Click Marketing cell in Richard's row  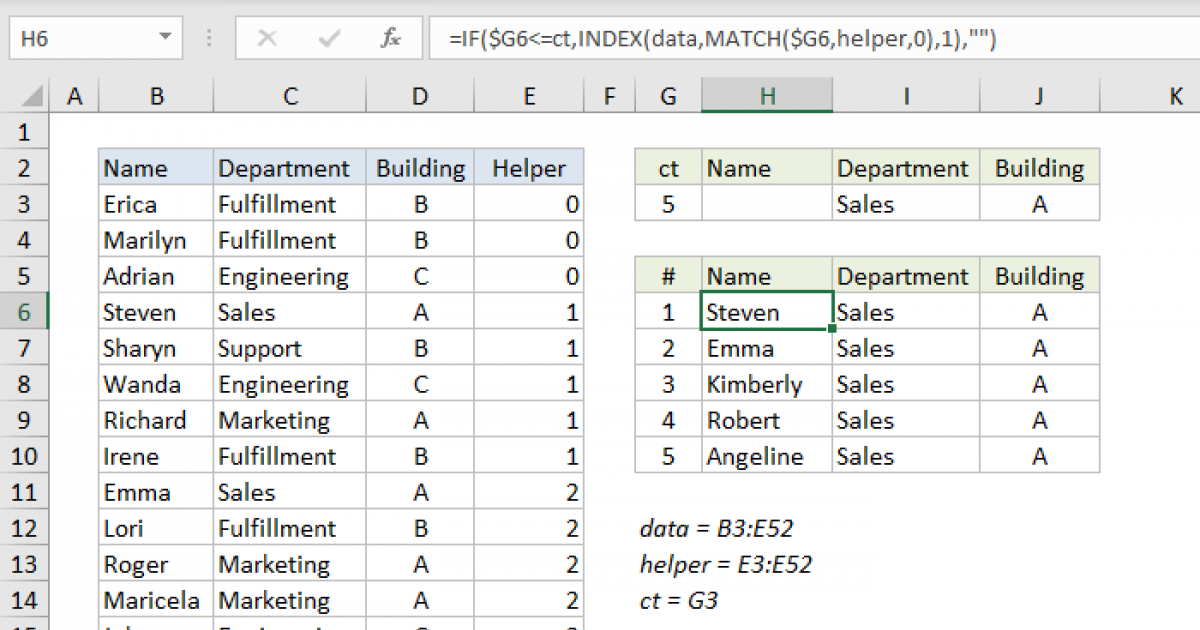pyautogui.click(x=290, y=420)
